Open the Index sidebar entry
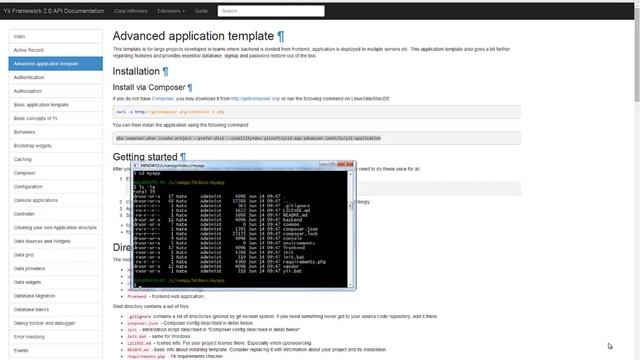The height and width of the screenshot is (360, 640). point(56,36)
